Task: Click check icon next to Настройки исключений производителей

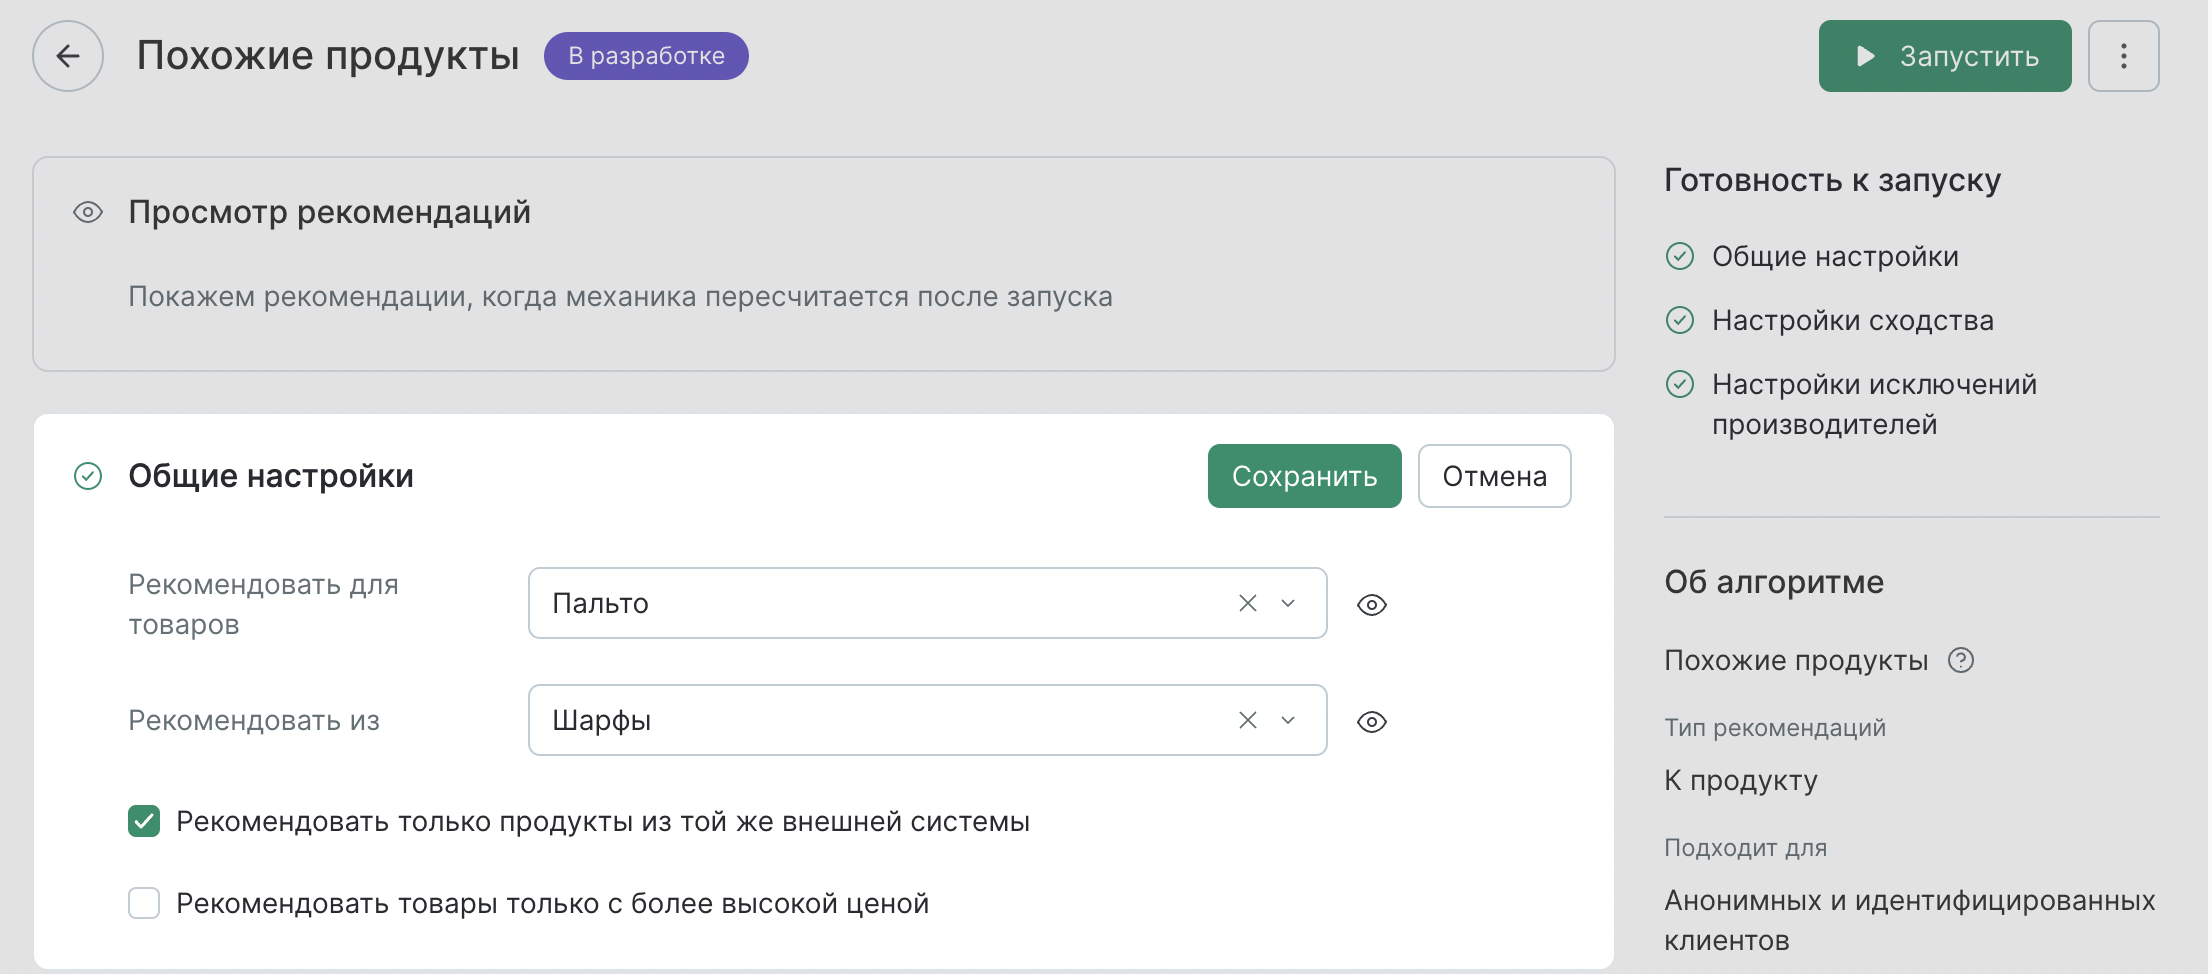Action: coord(1679,384)
